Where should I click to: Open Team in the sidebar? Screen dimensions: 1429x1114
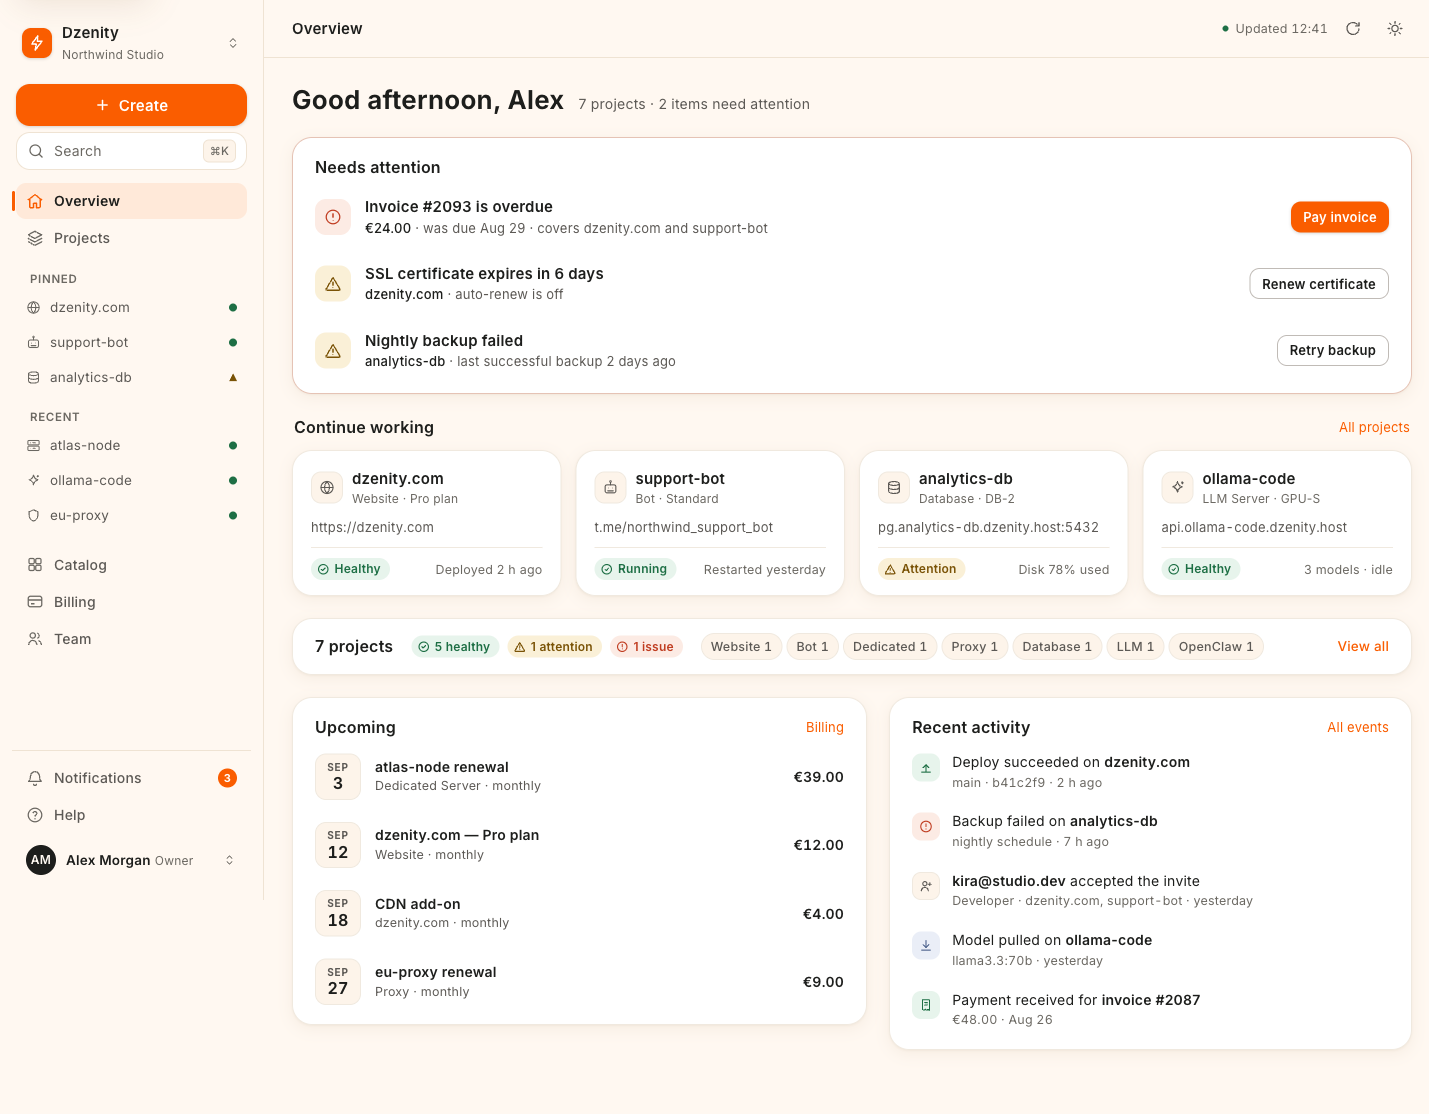click(131, 639)
